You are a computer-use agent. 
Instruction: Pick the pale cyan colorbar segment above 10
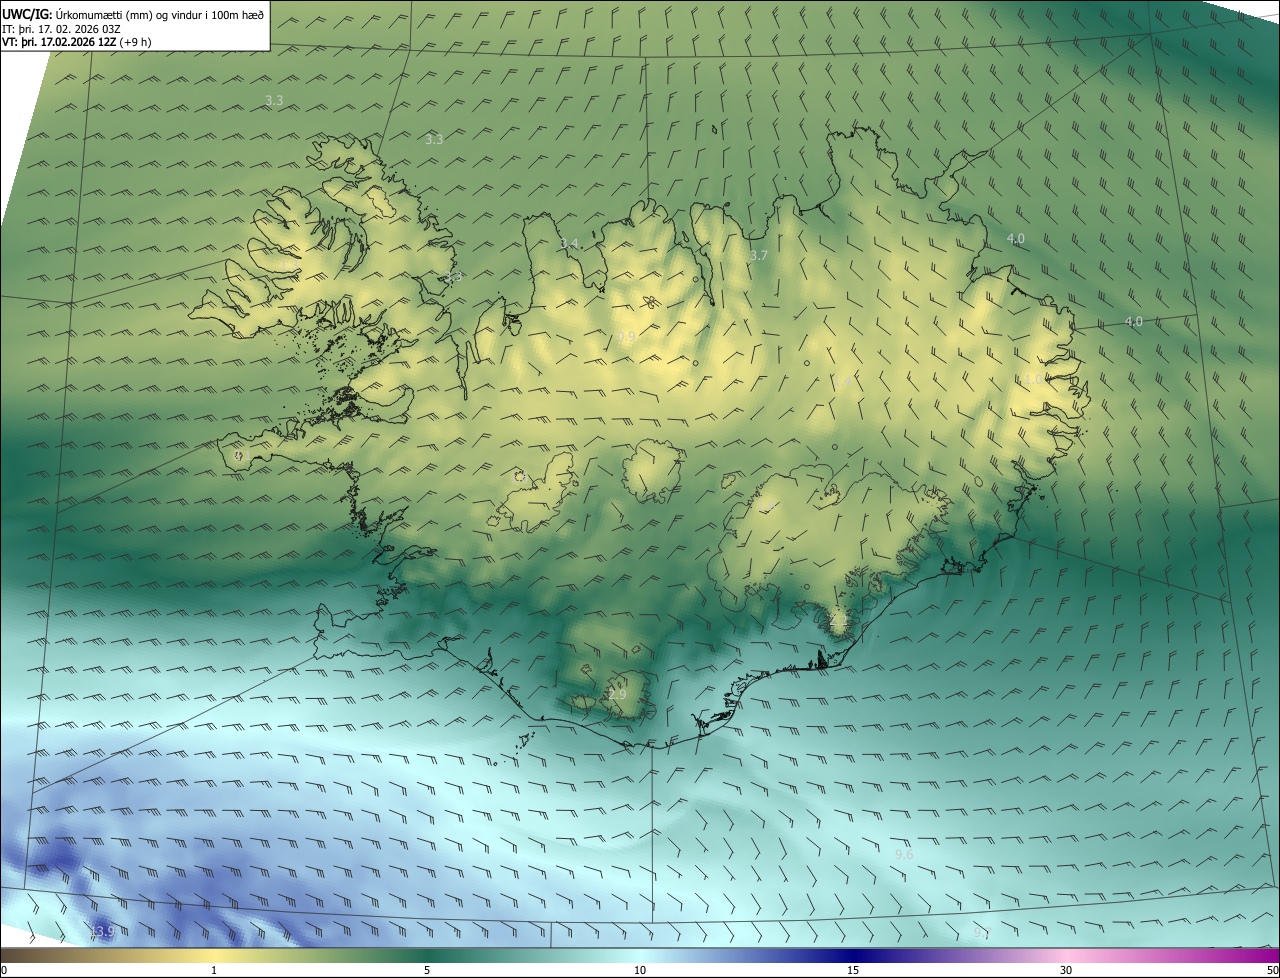(640, 955)
